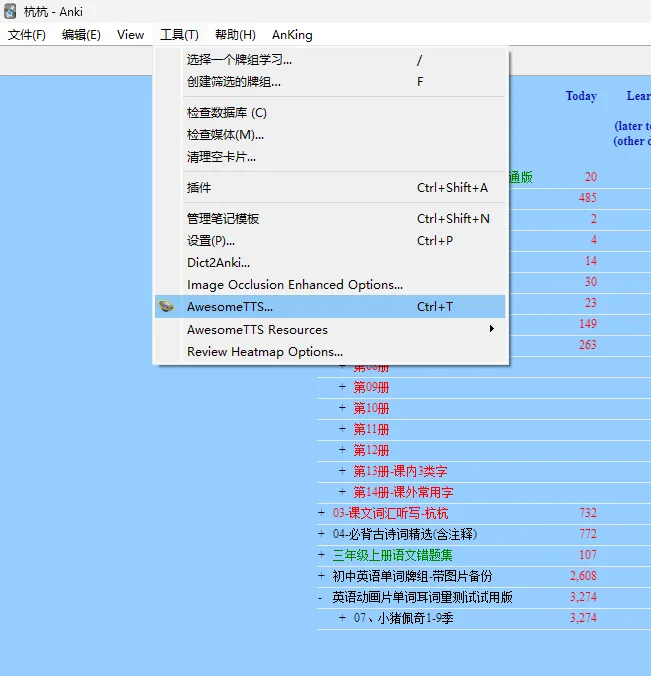This screenshot has width=651, height=676.
Task: Click the count 772 for 必背古诗词
Action: (x=588, y=534)
